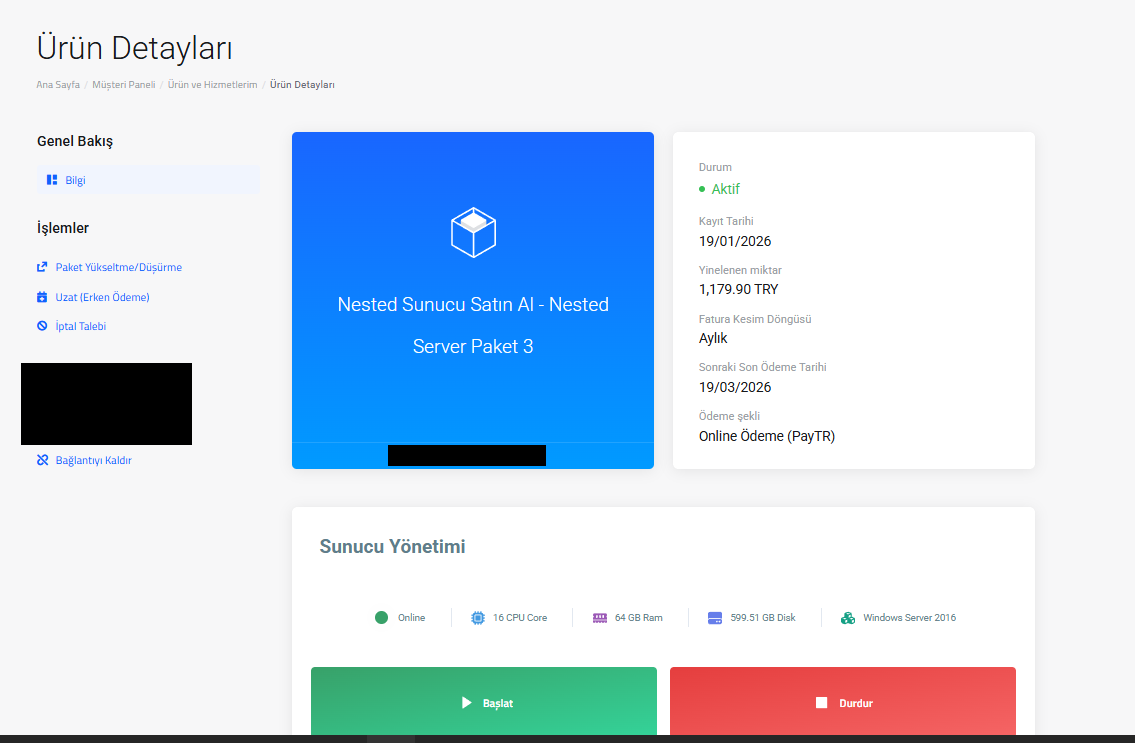1135x743 pixels.
Task: Go to Ana Sayfa breadcrumb
Action: coord(58,85)
